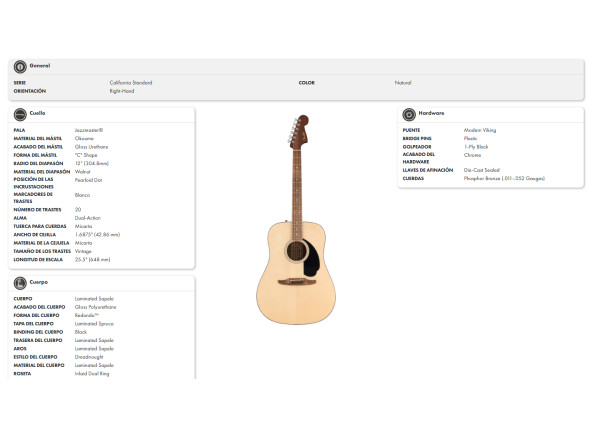Screen dimensions: 590x434
Task: Select the 'Gloss Urethane' neck finish value
Action: point(91,147)
